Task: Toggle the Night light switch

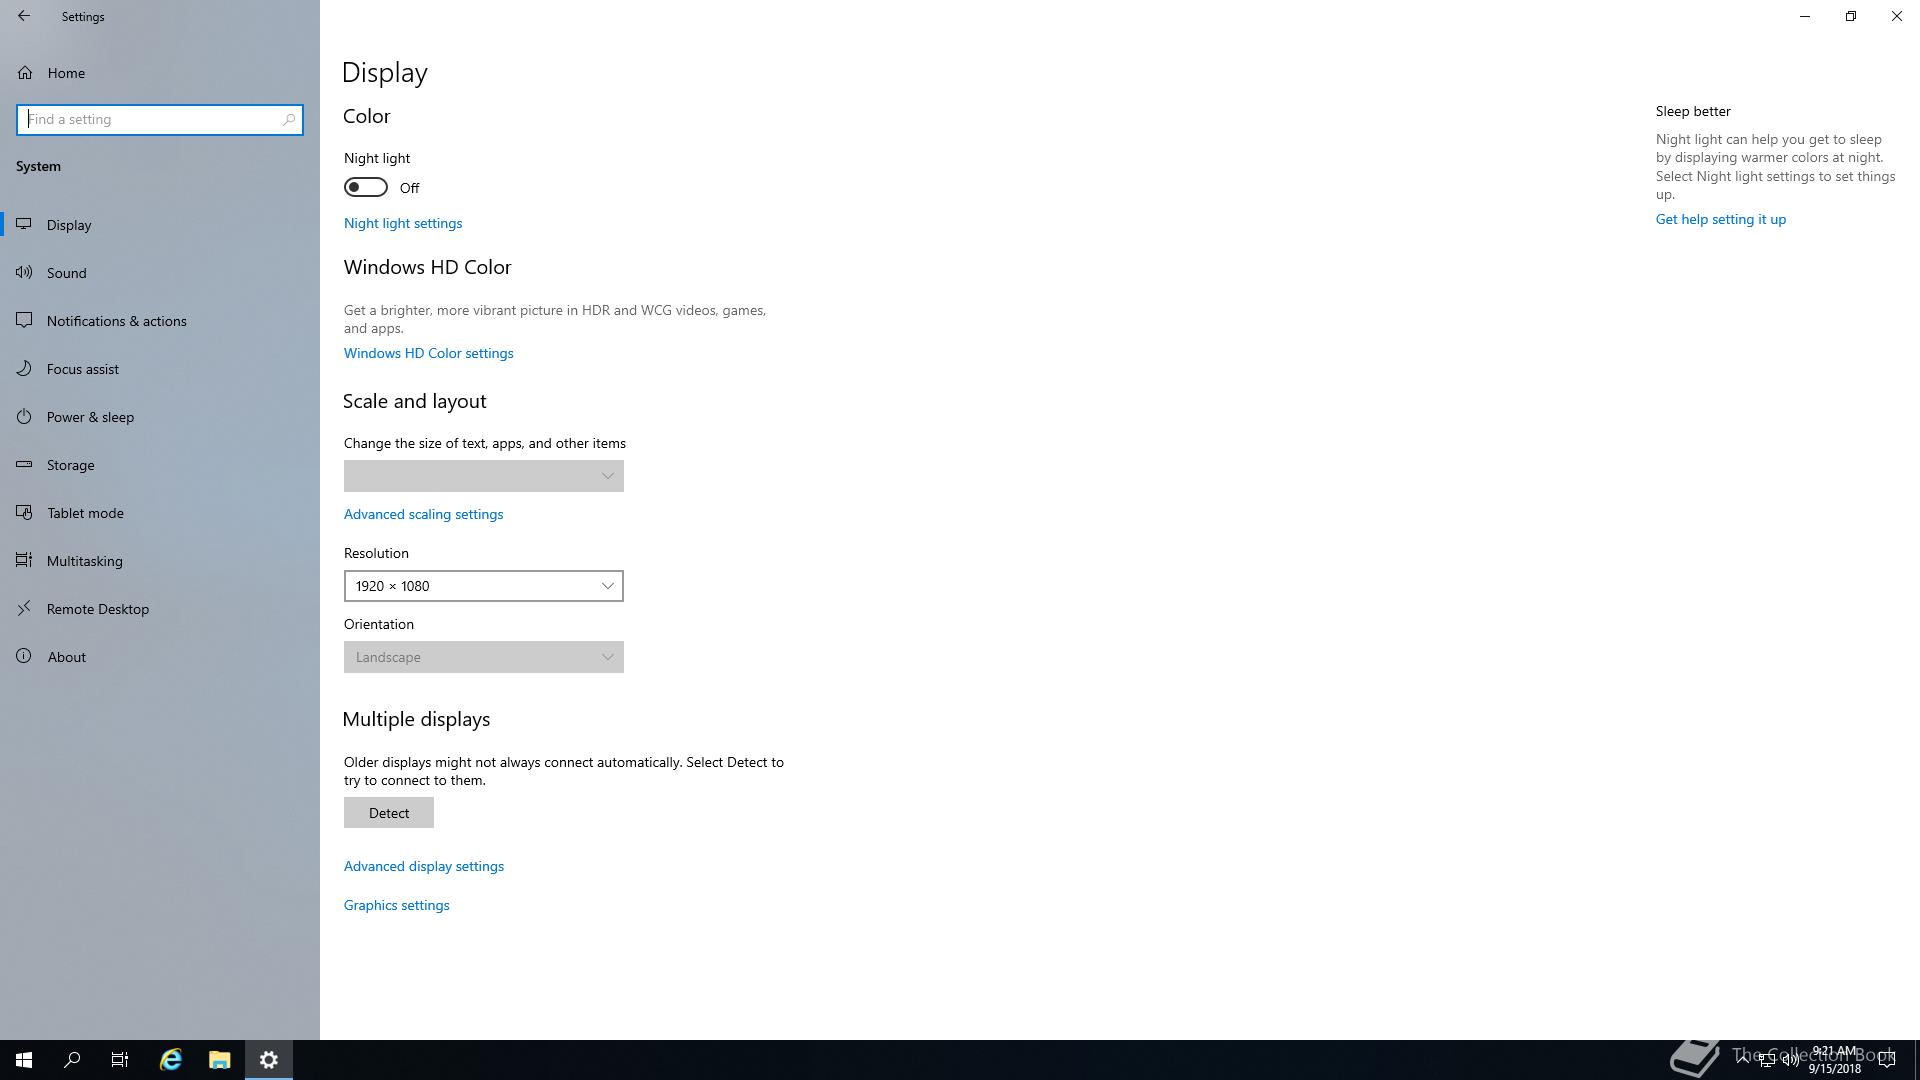Action: [366, 187]
